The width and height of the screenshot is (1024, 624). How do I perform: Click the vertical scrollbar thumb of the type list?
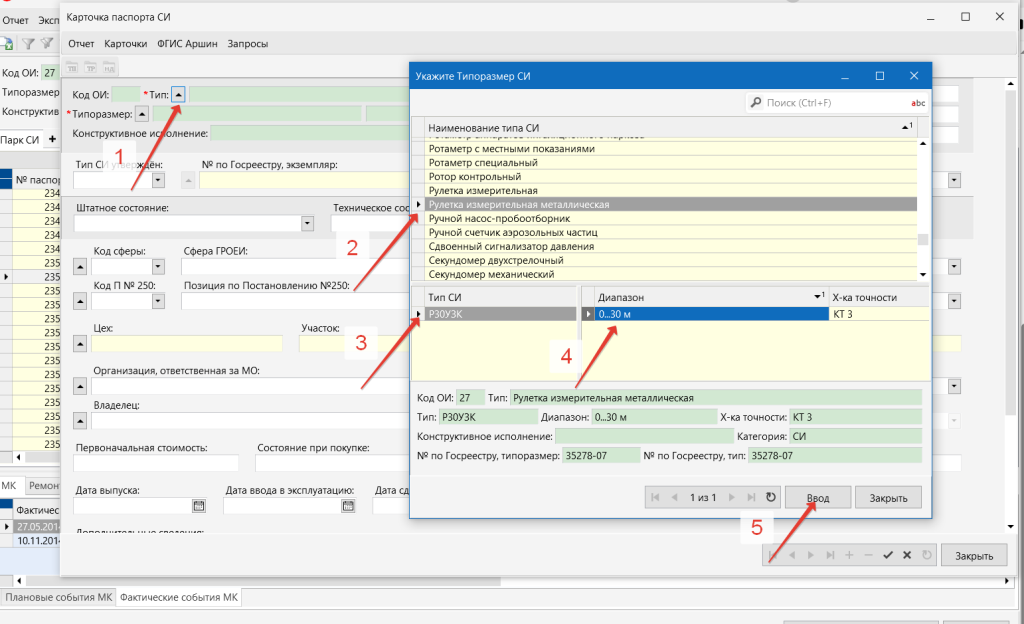923,240
